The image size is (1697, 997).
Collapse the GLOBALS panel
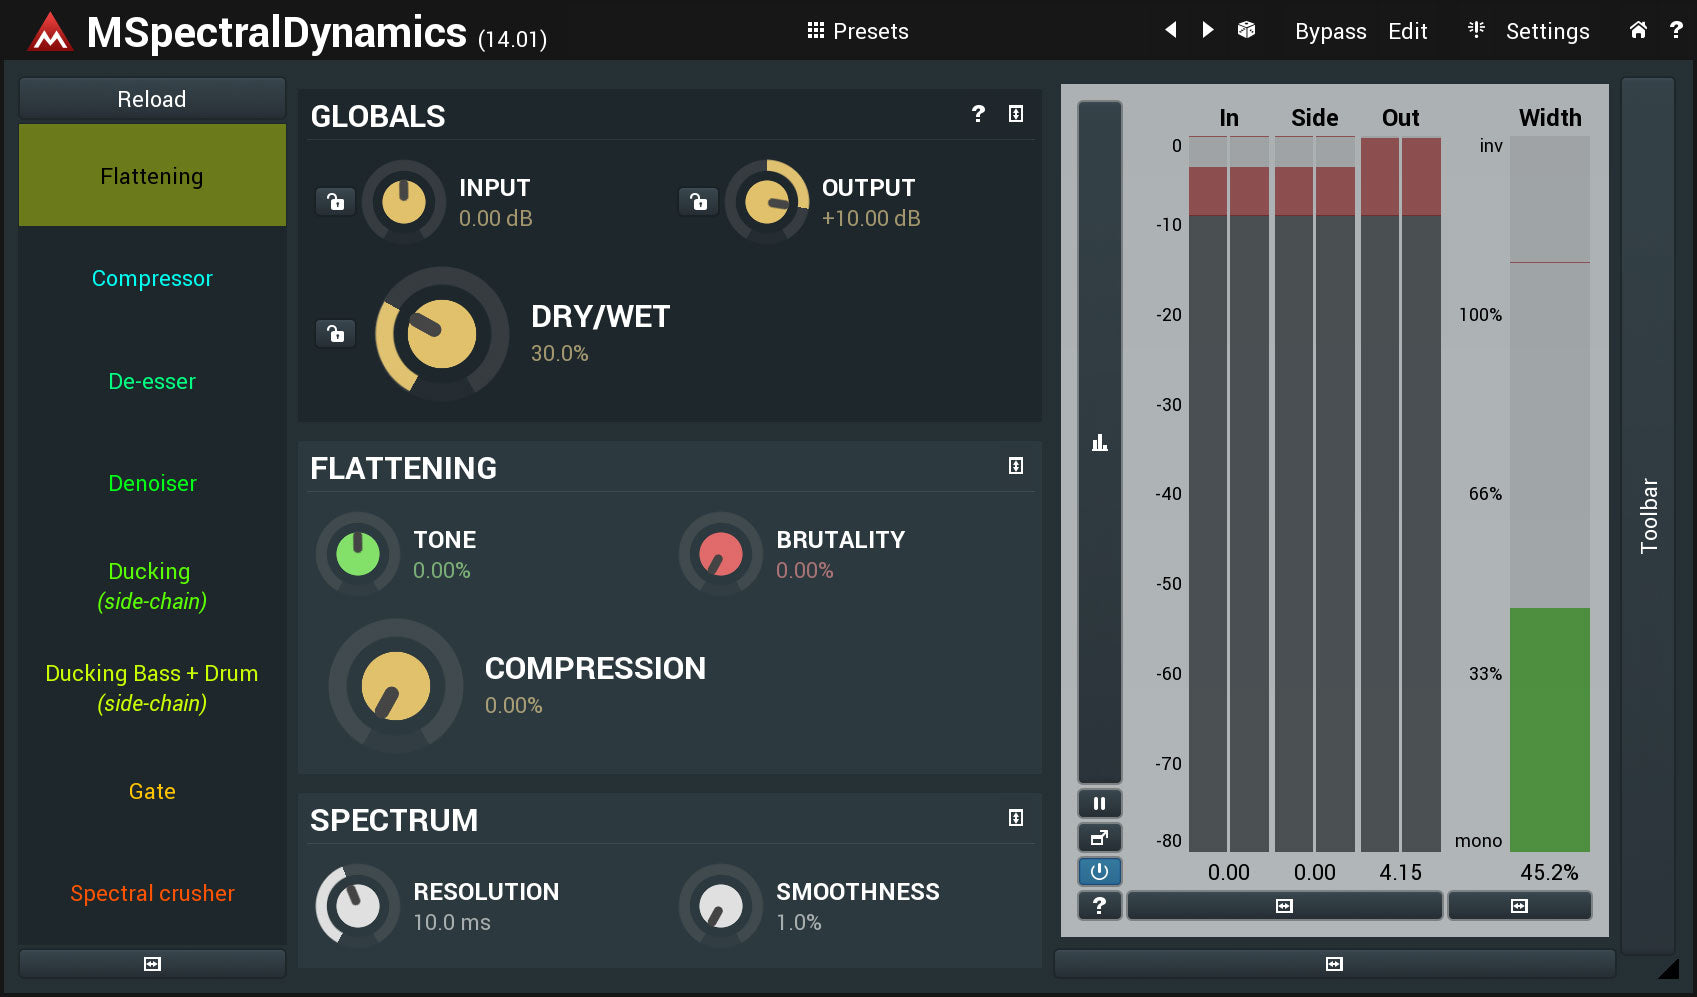(x=1016, y=114)
